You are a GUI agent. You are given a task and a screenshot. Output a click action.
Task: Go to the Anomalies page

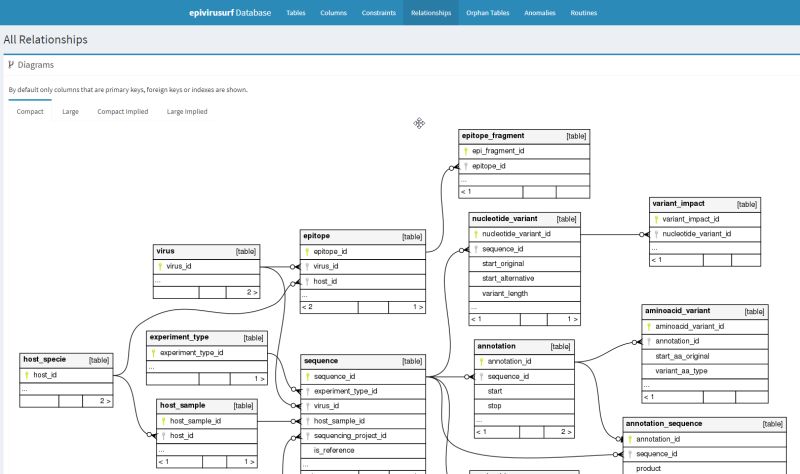click(x=540, y=13)
